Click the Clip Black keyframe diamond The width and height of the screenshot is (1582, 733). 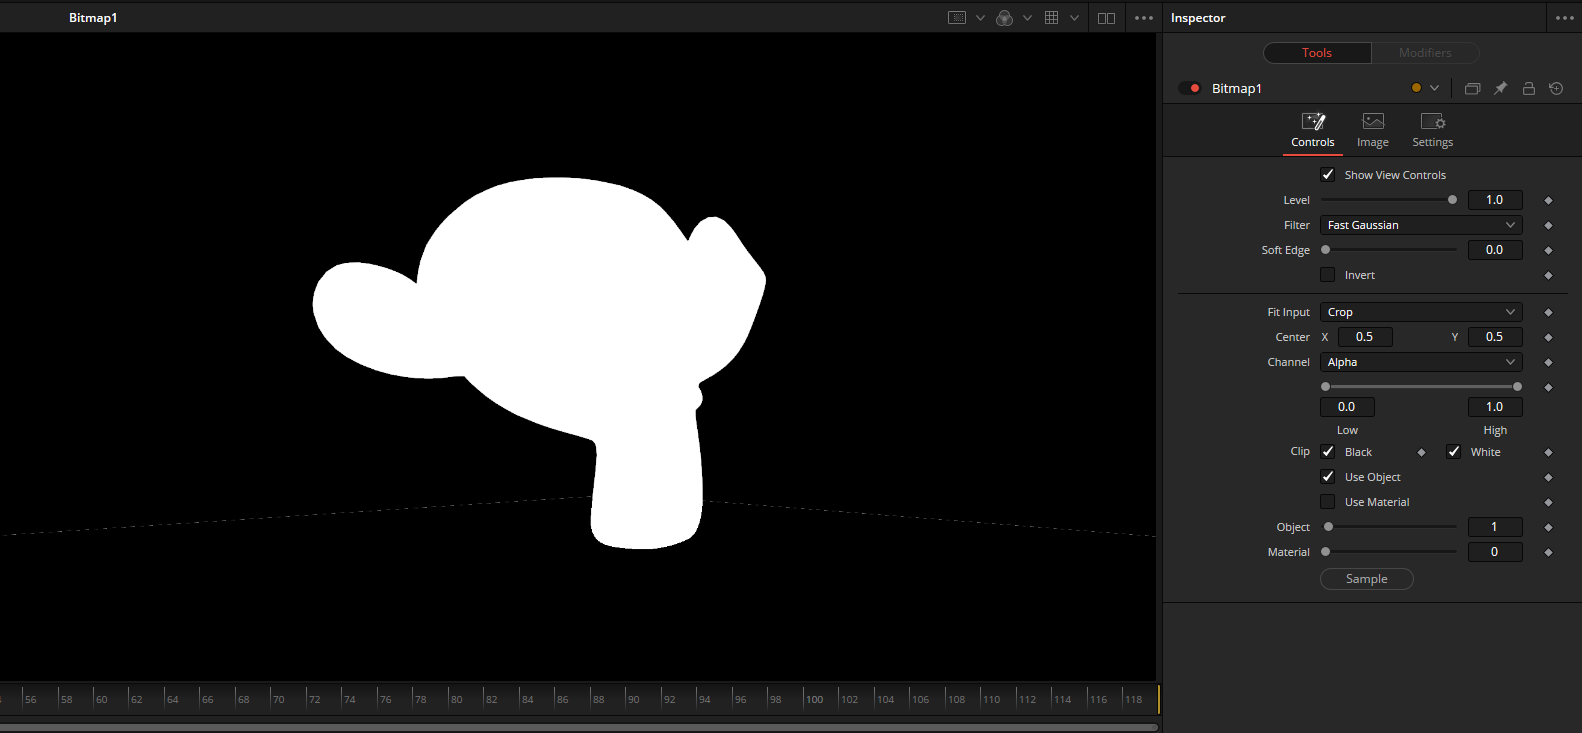pos(1421,452)
